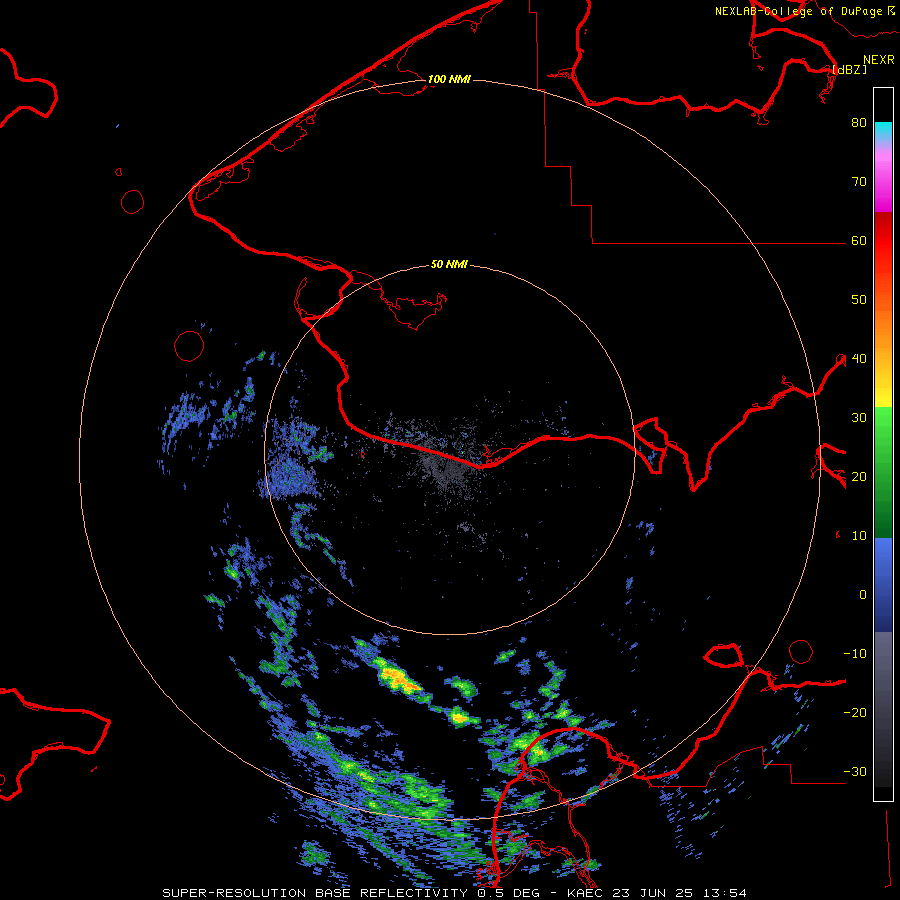Click the -20 value on dBZ scale
The width and height of the screenshot is (900, 900).
coord(855,712)
